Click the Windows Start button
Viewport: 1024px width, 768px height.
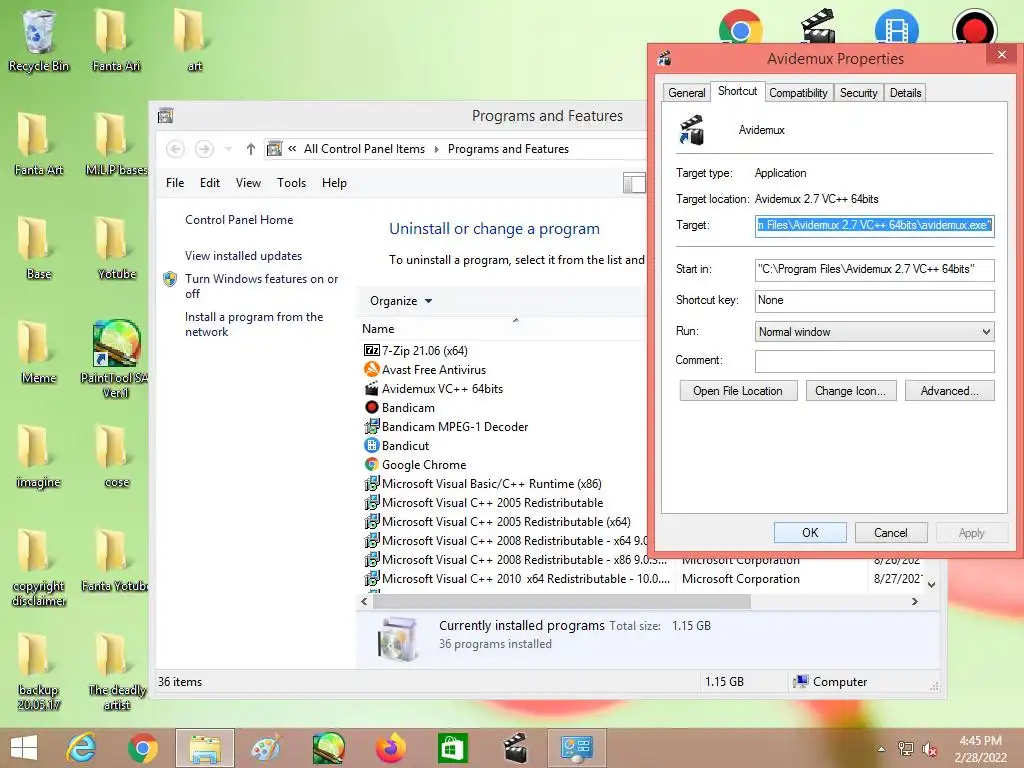24,748
